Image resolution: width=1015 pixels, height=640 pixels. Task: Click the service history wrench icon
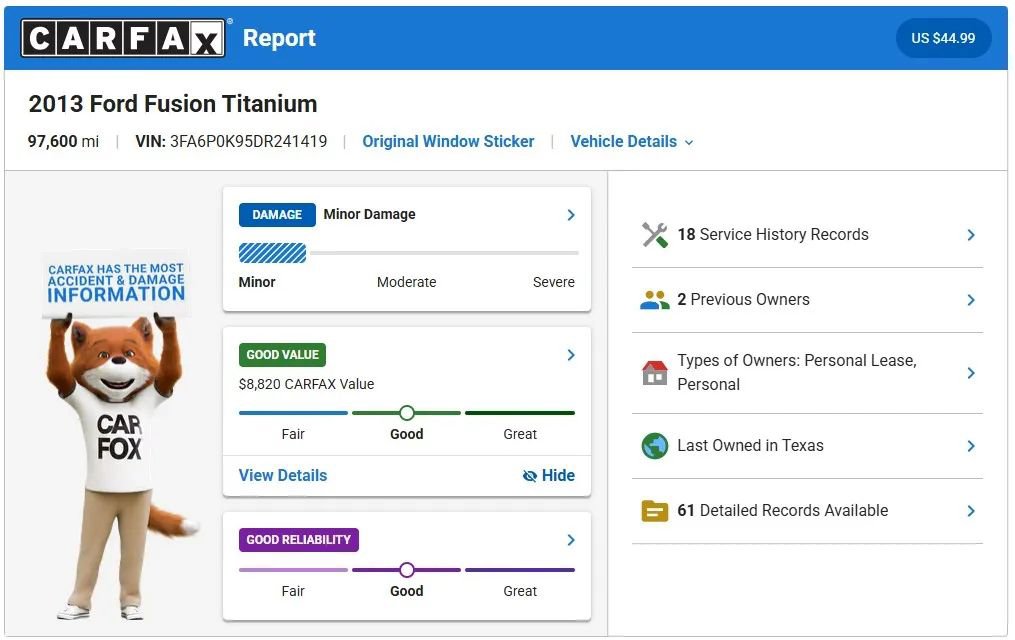(654, 234)
